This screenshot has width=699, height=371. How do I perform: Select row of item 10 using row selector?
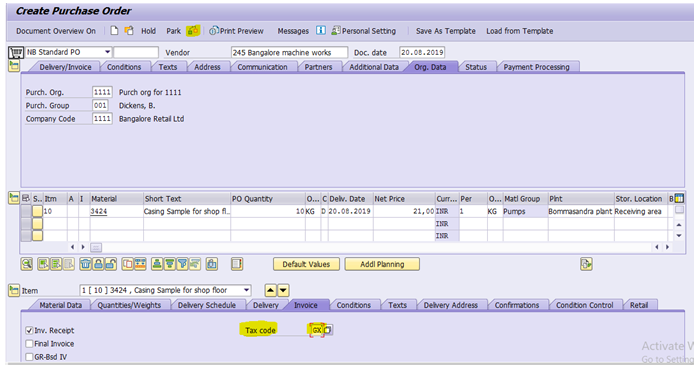click(26, 211)
